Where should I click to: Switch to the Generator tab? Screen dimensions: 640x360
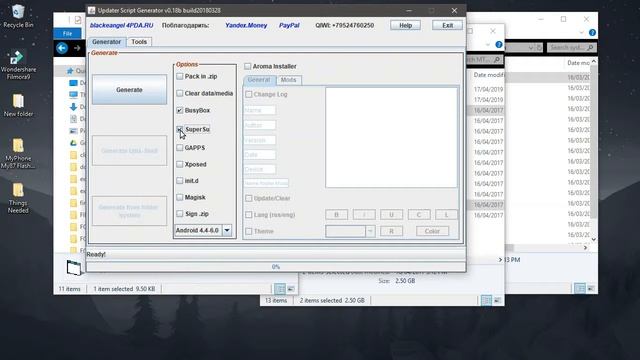coord(107,42)
